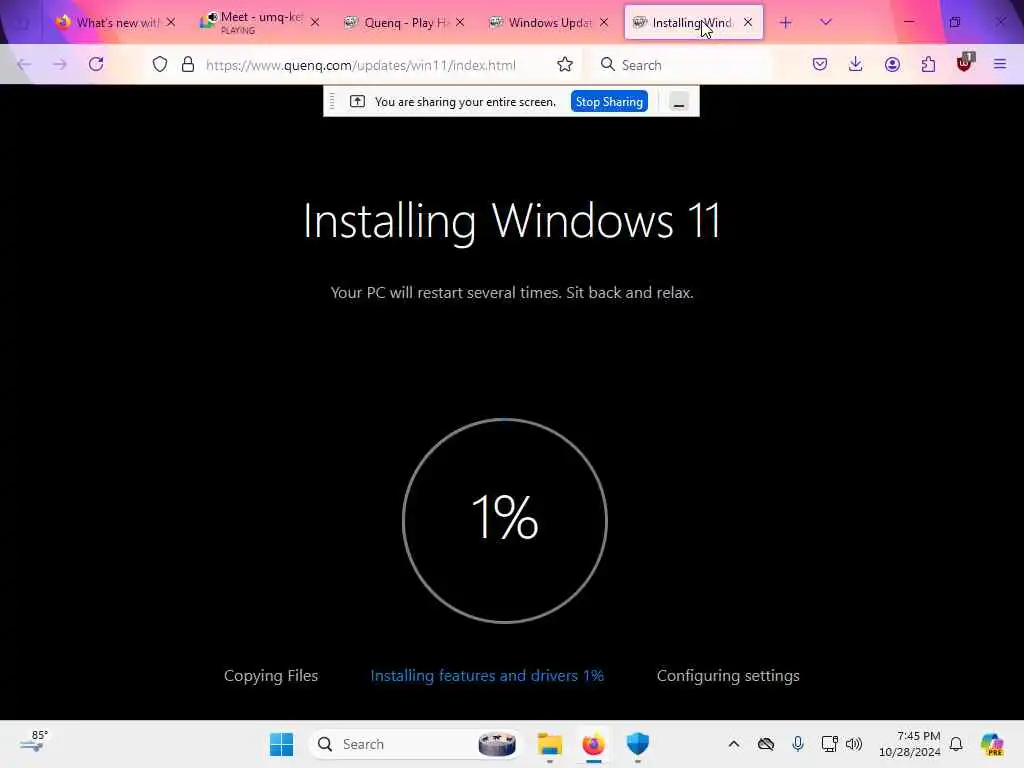The width and height of the screenshot is (1024, 768).
Task: Open the Copilot preview taskbar icon
Action: point(992,744)
